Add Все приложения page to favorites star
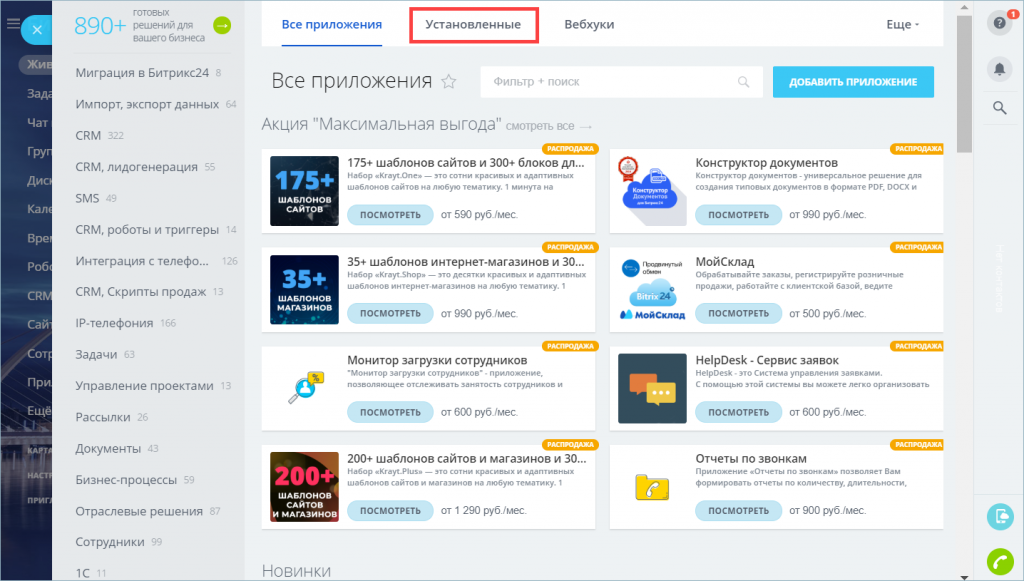 (x=449, y=82)
